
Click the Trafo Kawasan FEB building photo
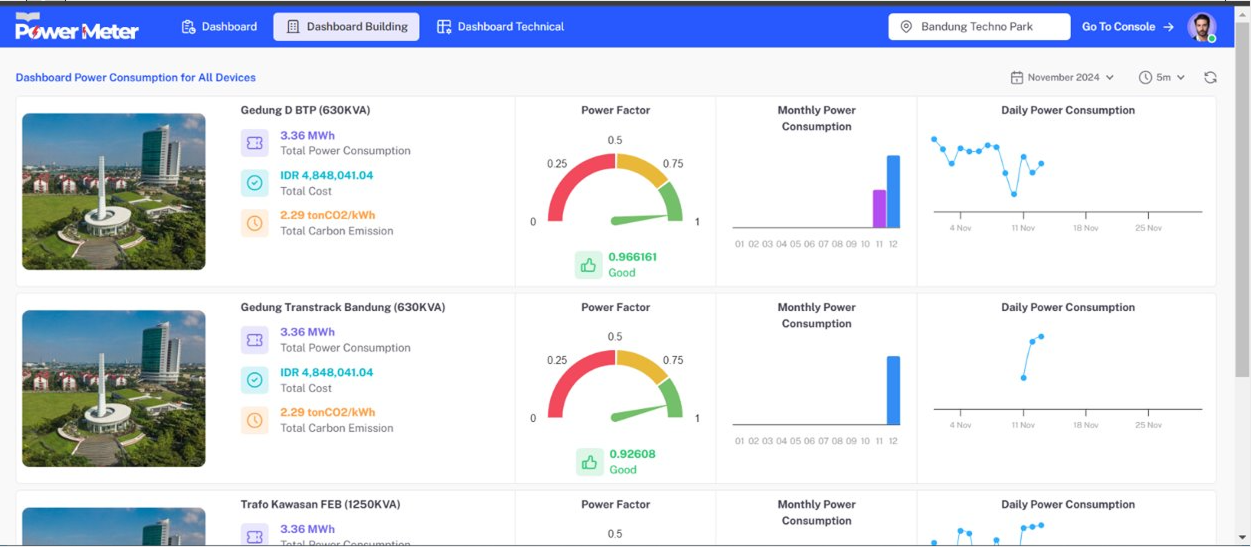pyautogui.click(x=114, y=527)
